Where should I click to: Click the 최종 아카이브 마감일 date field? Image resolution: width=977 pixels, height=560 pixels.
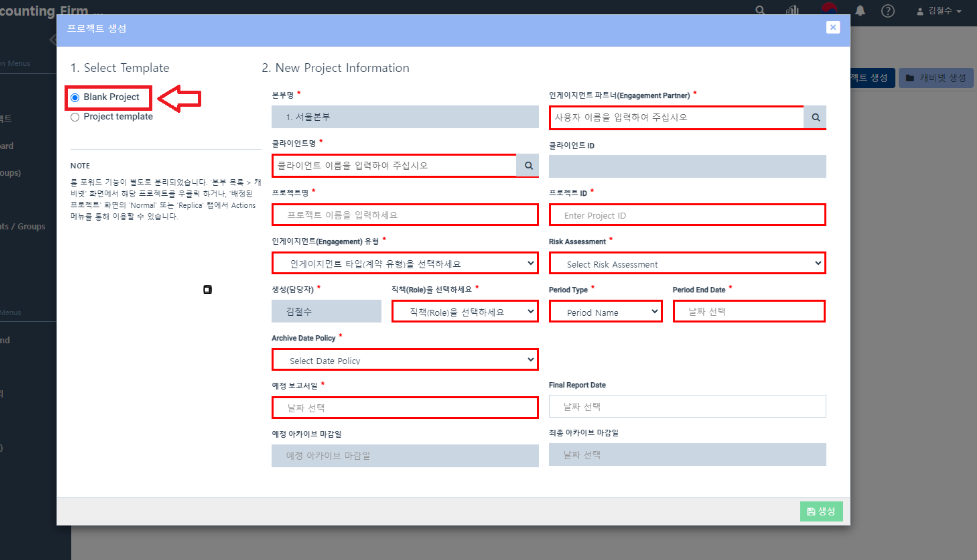[x=687, y=455]
